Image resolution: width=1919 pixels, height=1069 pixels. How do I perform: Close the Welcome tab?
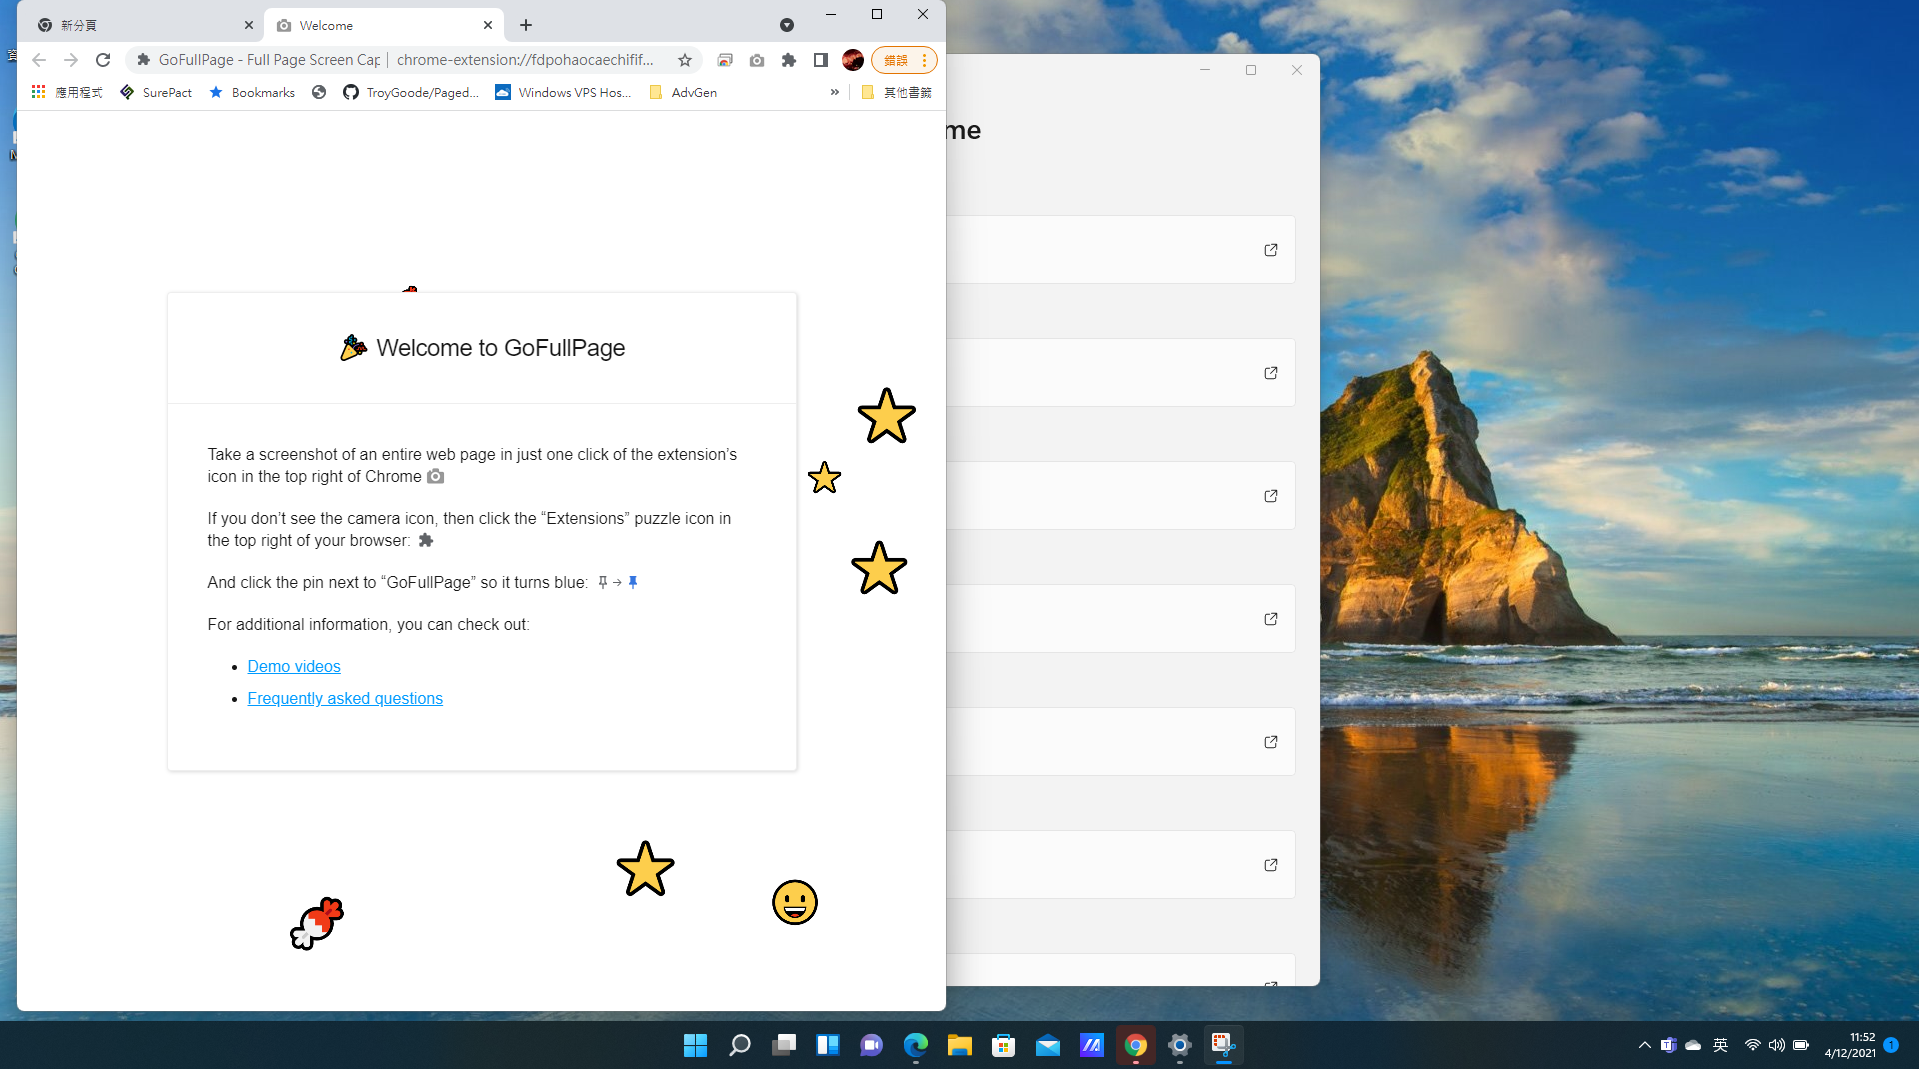point(488,25)
